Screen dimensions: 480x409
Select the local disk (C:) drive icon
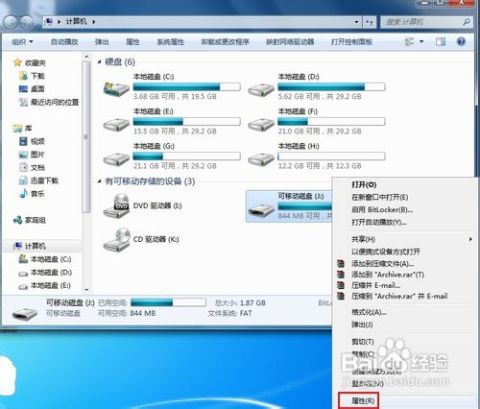click(116, 89)
